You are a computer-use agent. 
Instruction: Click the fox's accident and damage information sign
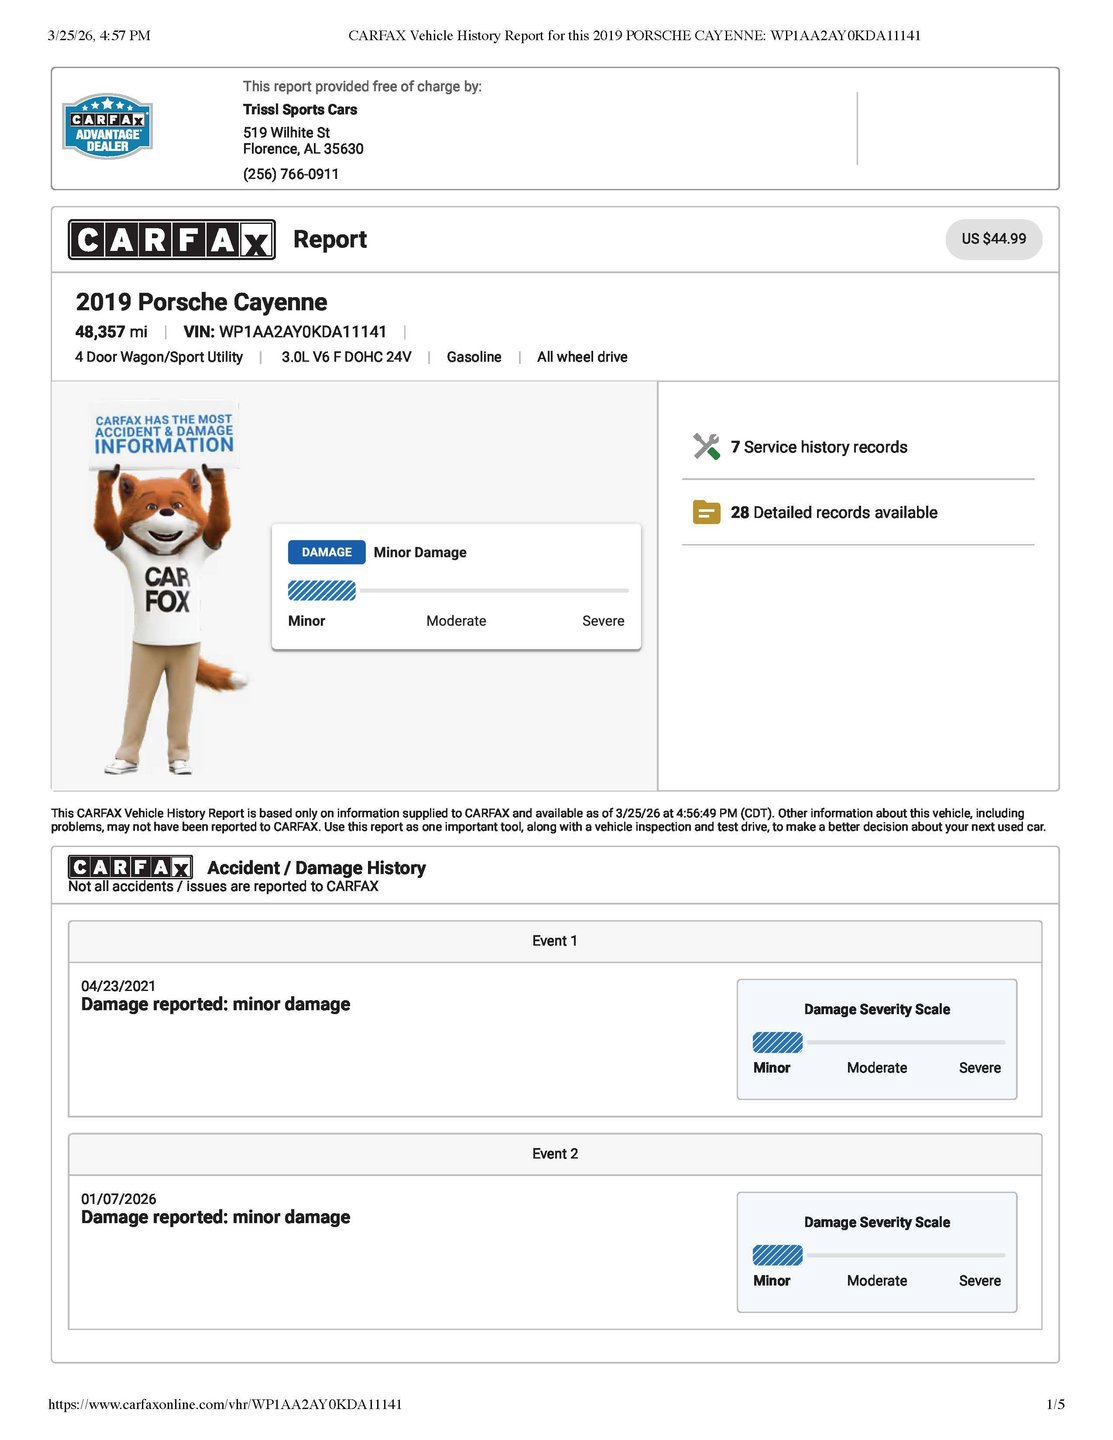point(164,434)
